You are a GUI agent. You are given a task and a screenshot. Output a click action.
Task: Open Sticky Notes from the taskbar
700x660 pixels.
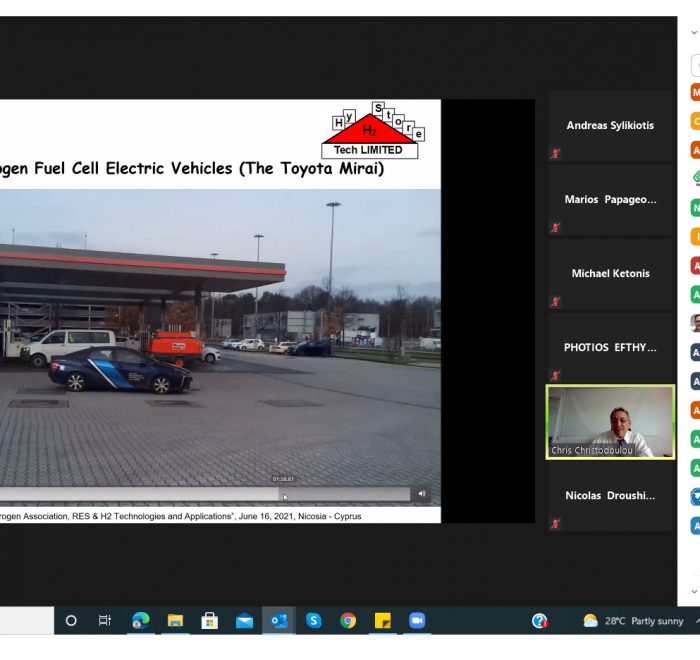(x=383, y=621)
